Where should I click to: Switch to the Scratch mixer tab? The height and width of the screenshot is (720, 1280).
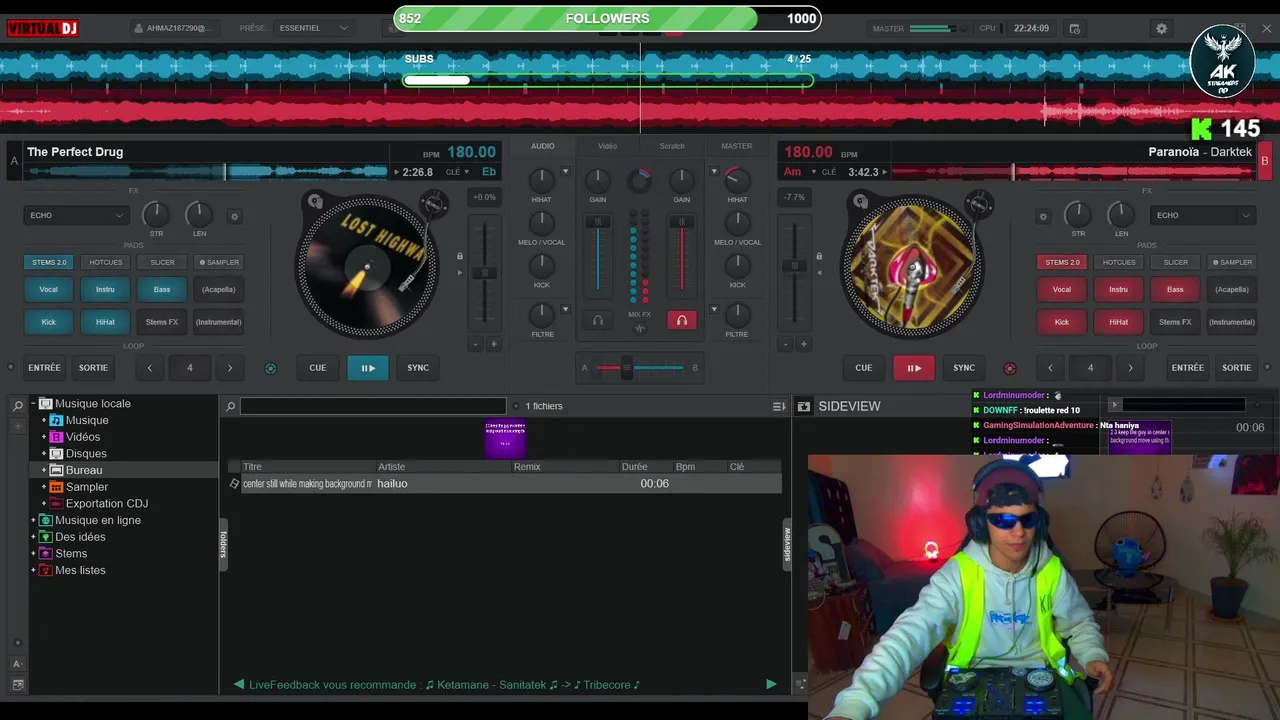(672, 146)
